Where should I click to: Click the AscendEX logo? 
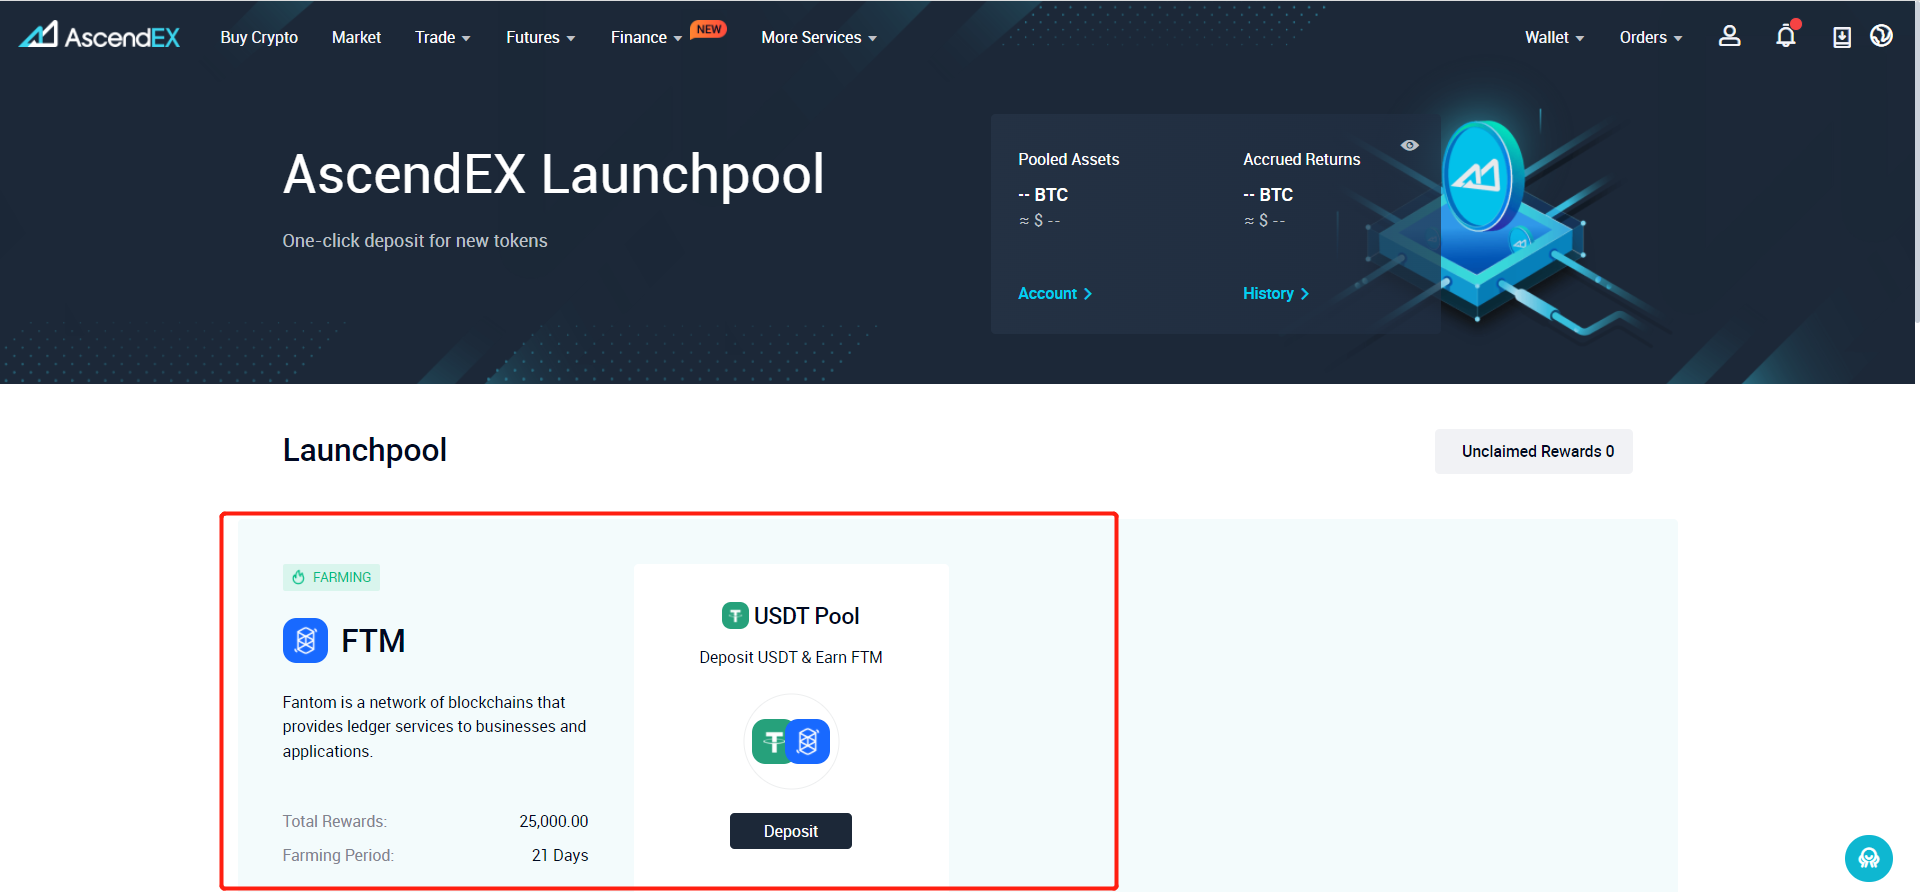[x=100, y=36]
